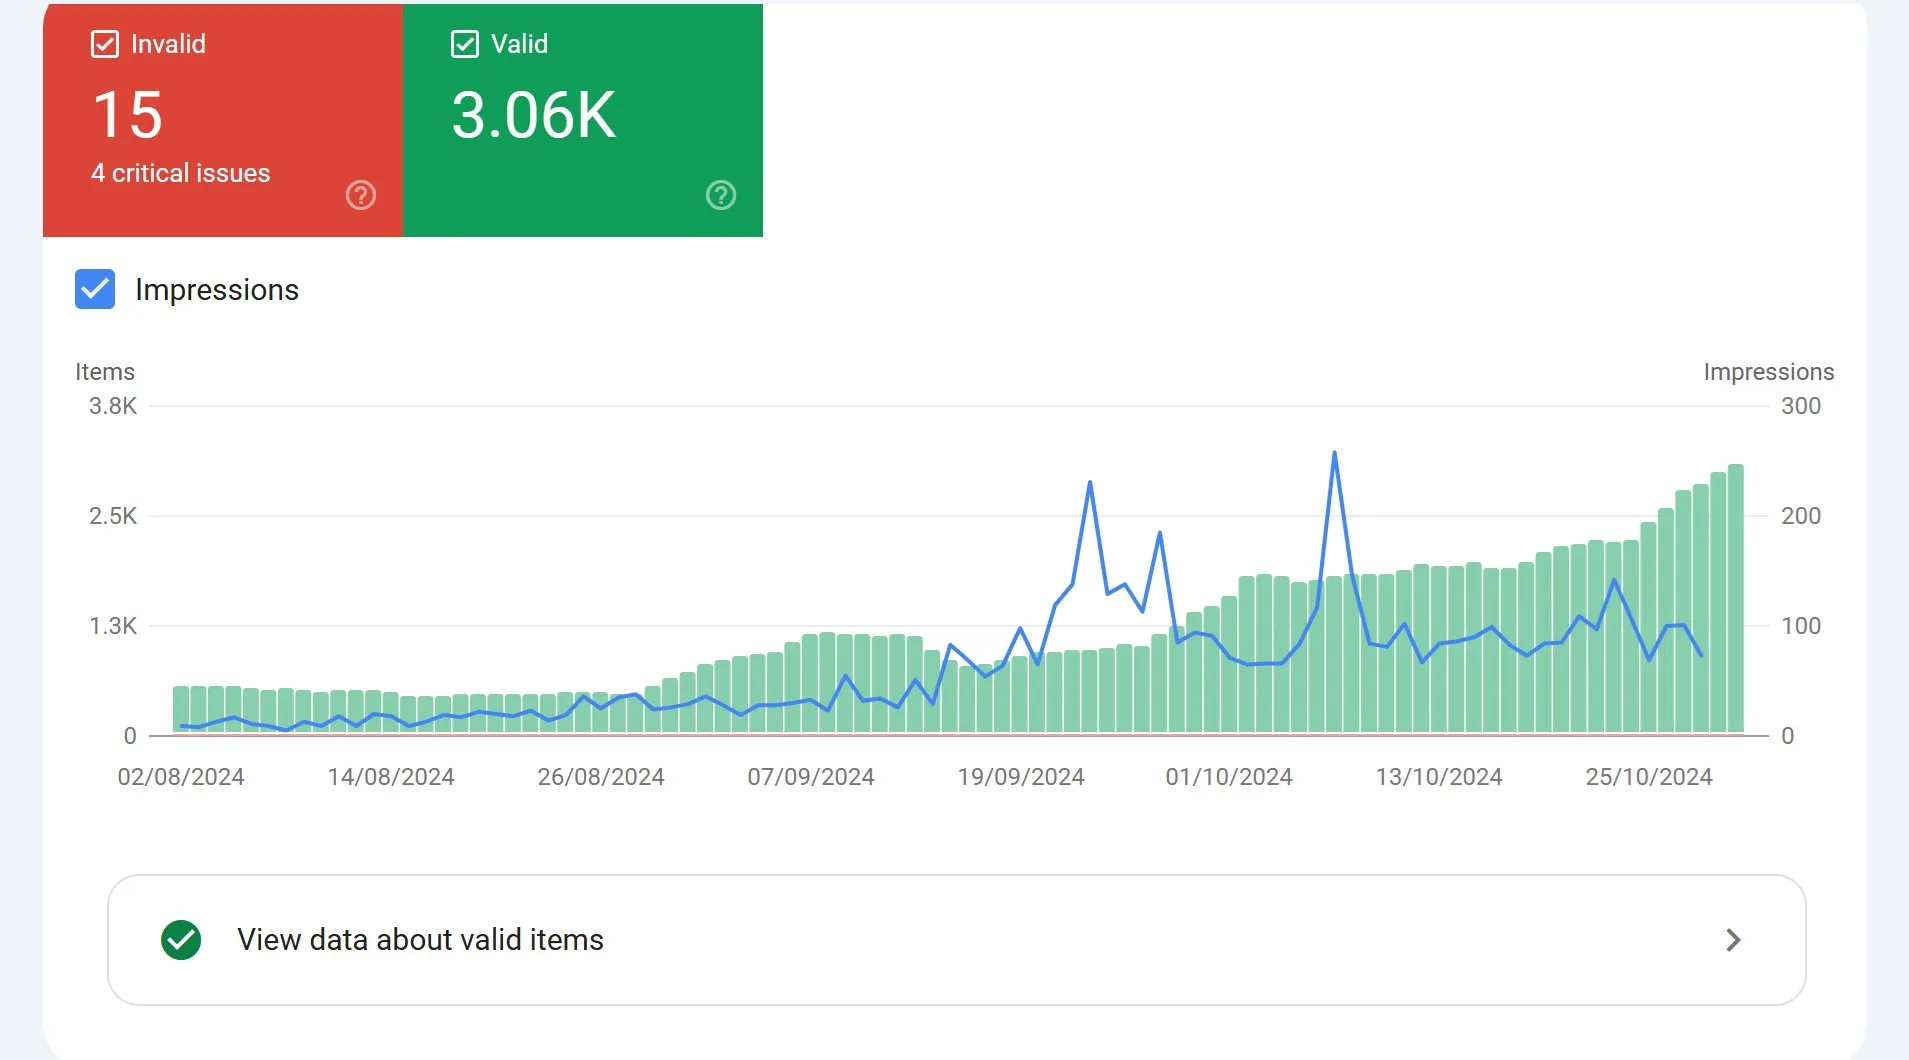Click the 25/10/2024 date label
Viewport: 1909px width, 1060px height.
pos(1649,777)
